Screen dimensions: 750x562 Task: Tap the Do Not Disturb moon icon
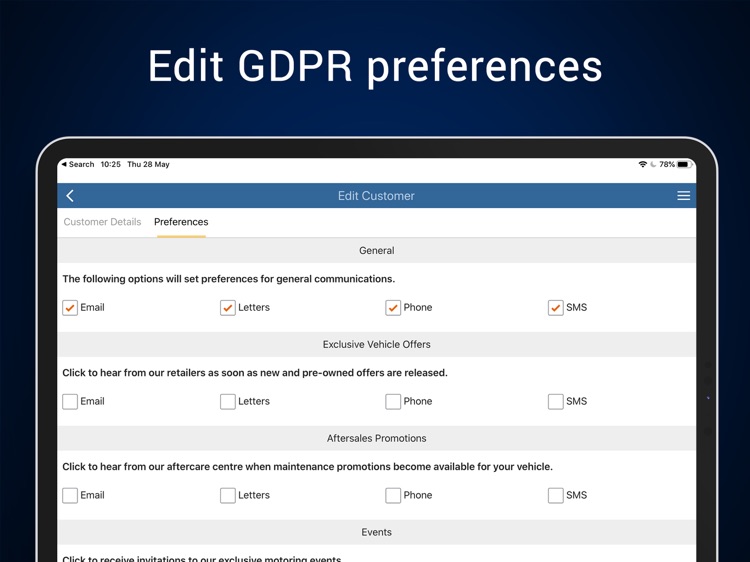pos(653,164)
